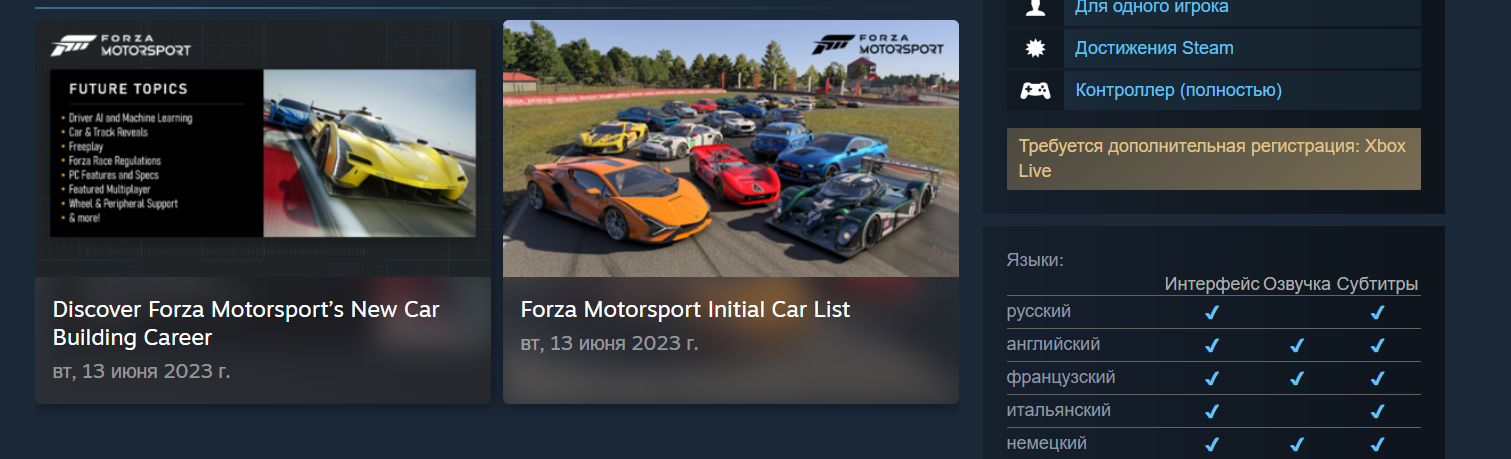The image size is (1511, 459).
Task: Click the 'Субтитры' column header
Action: (x=1377, y=284)
